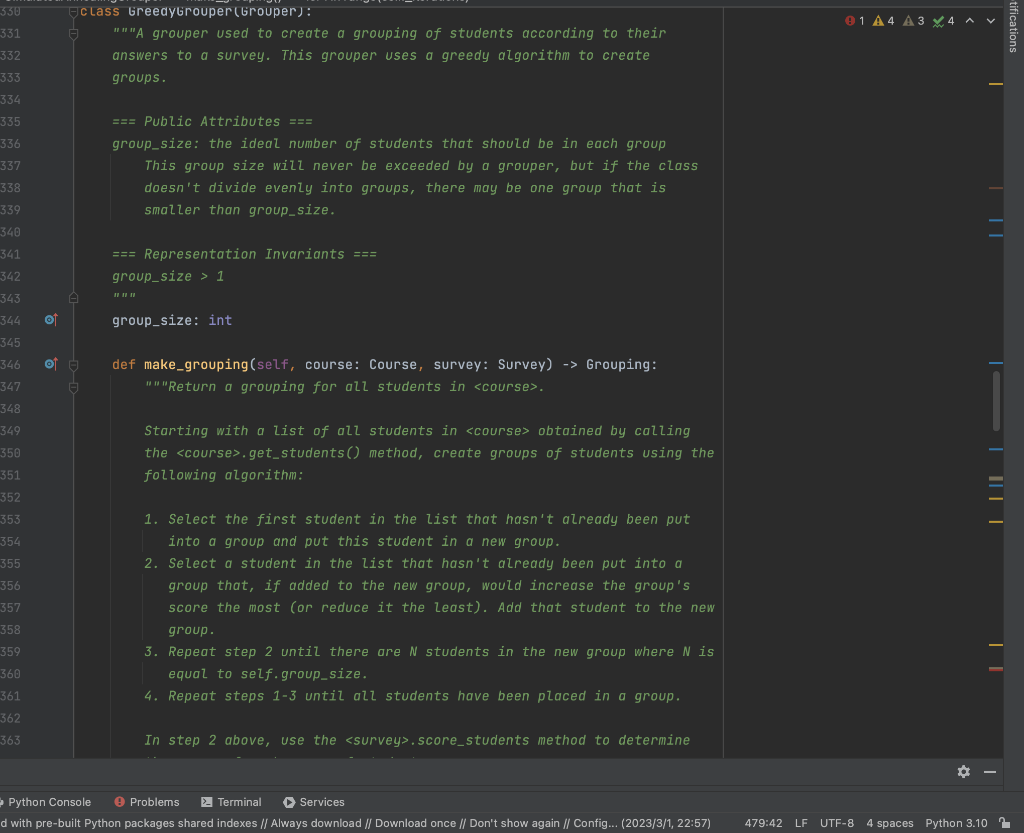Switch the Python 3.10 interpreter

click(956, 823)
